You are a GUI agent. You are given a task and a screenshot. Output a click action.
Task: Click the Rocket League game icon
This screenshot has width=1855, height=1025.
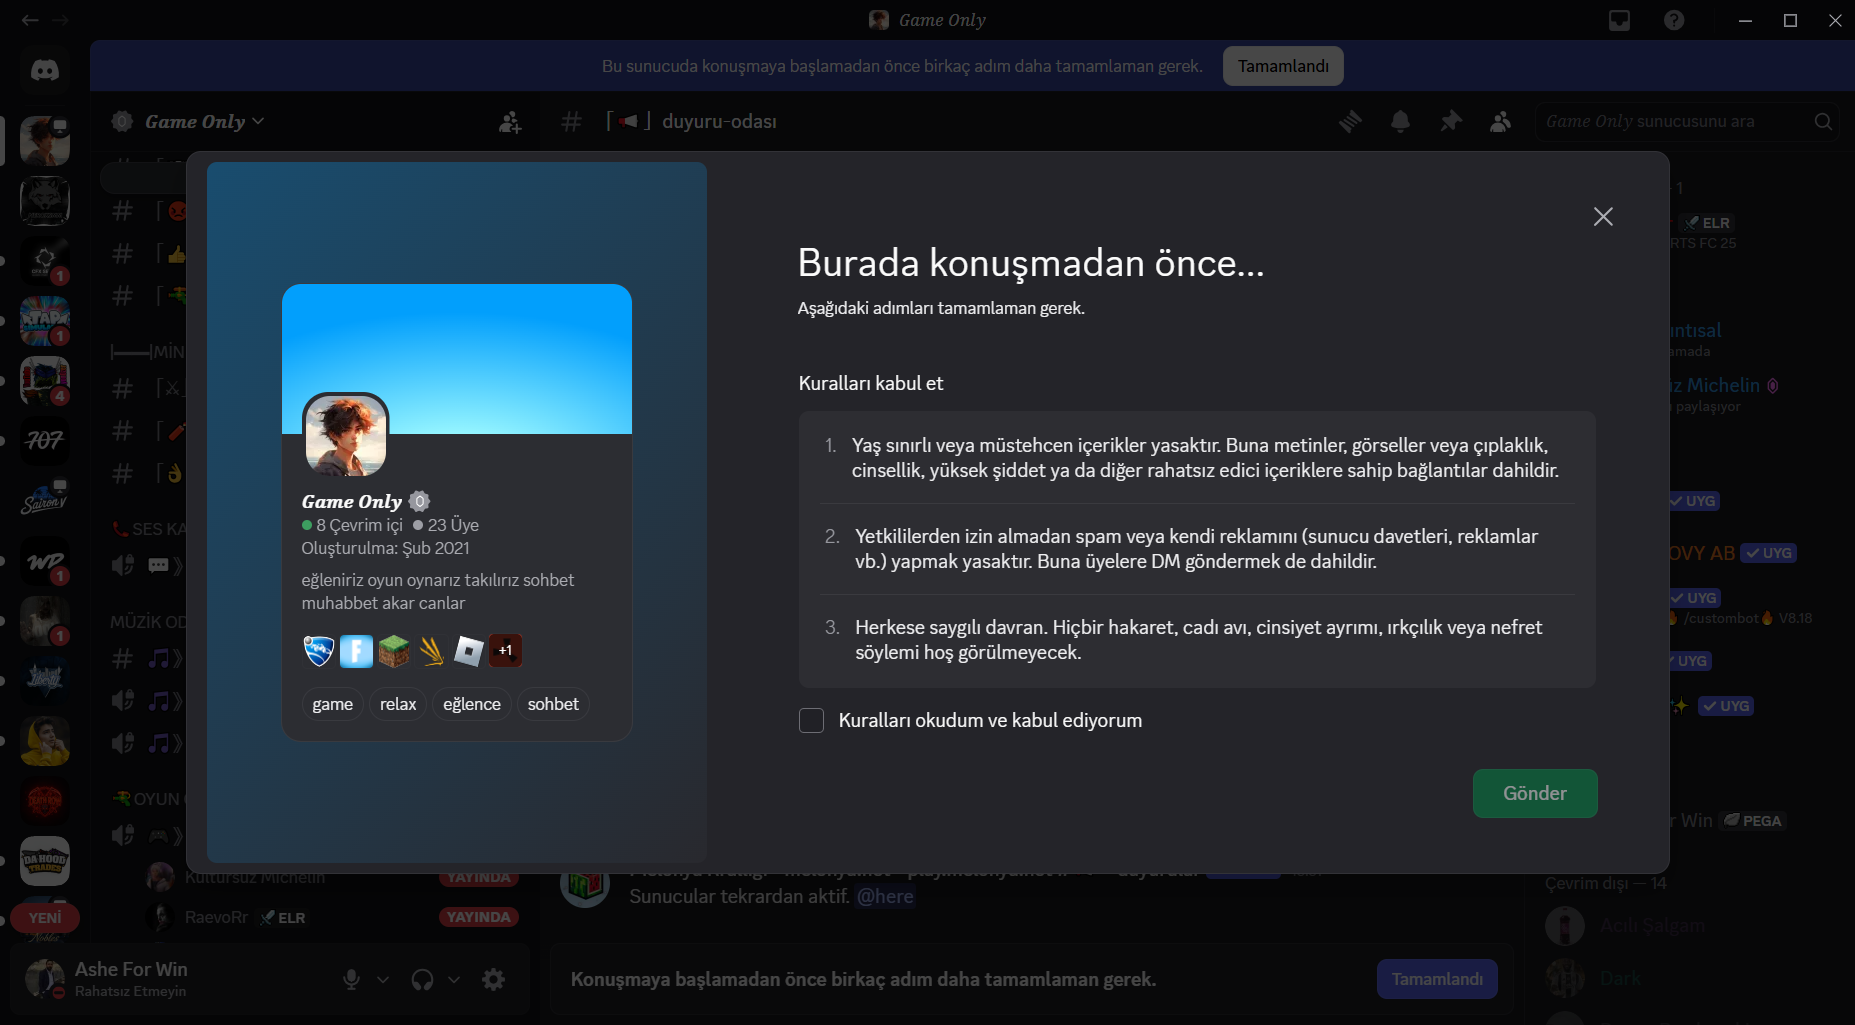[318, 651]
